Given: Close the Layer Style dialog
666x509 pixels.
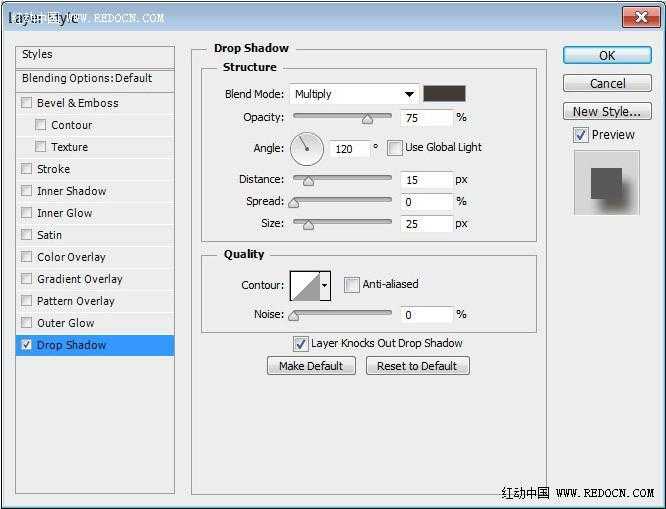Looking at the screenshot, I should [x=641, y=17].
